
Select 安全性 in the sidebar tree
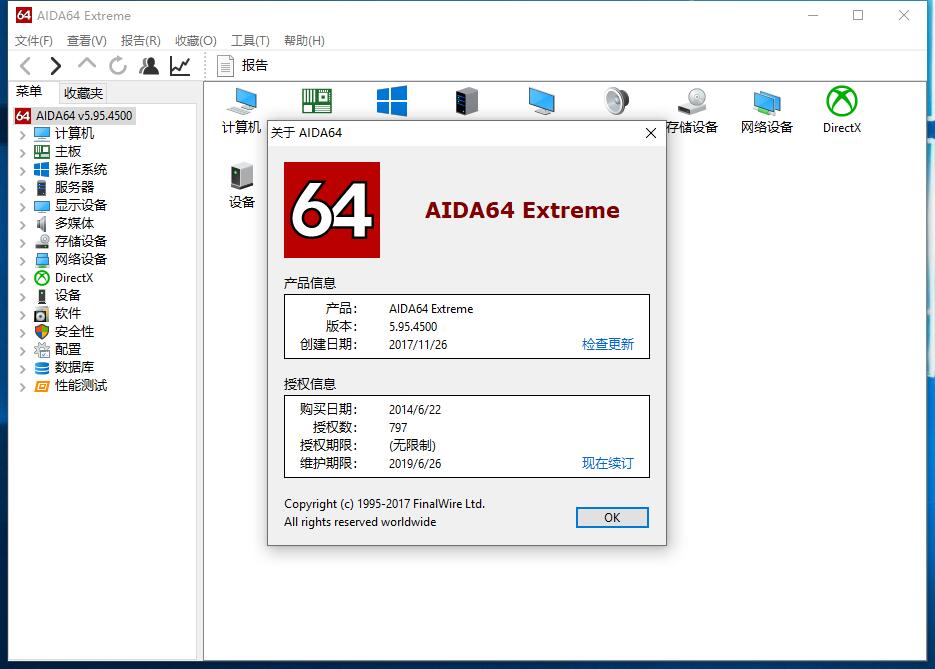click(x=74, y=332)
